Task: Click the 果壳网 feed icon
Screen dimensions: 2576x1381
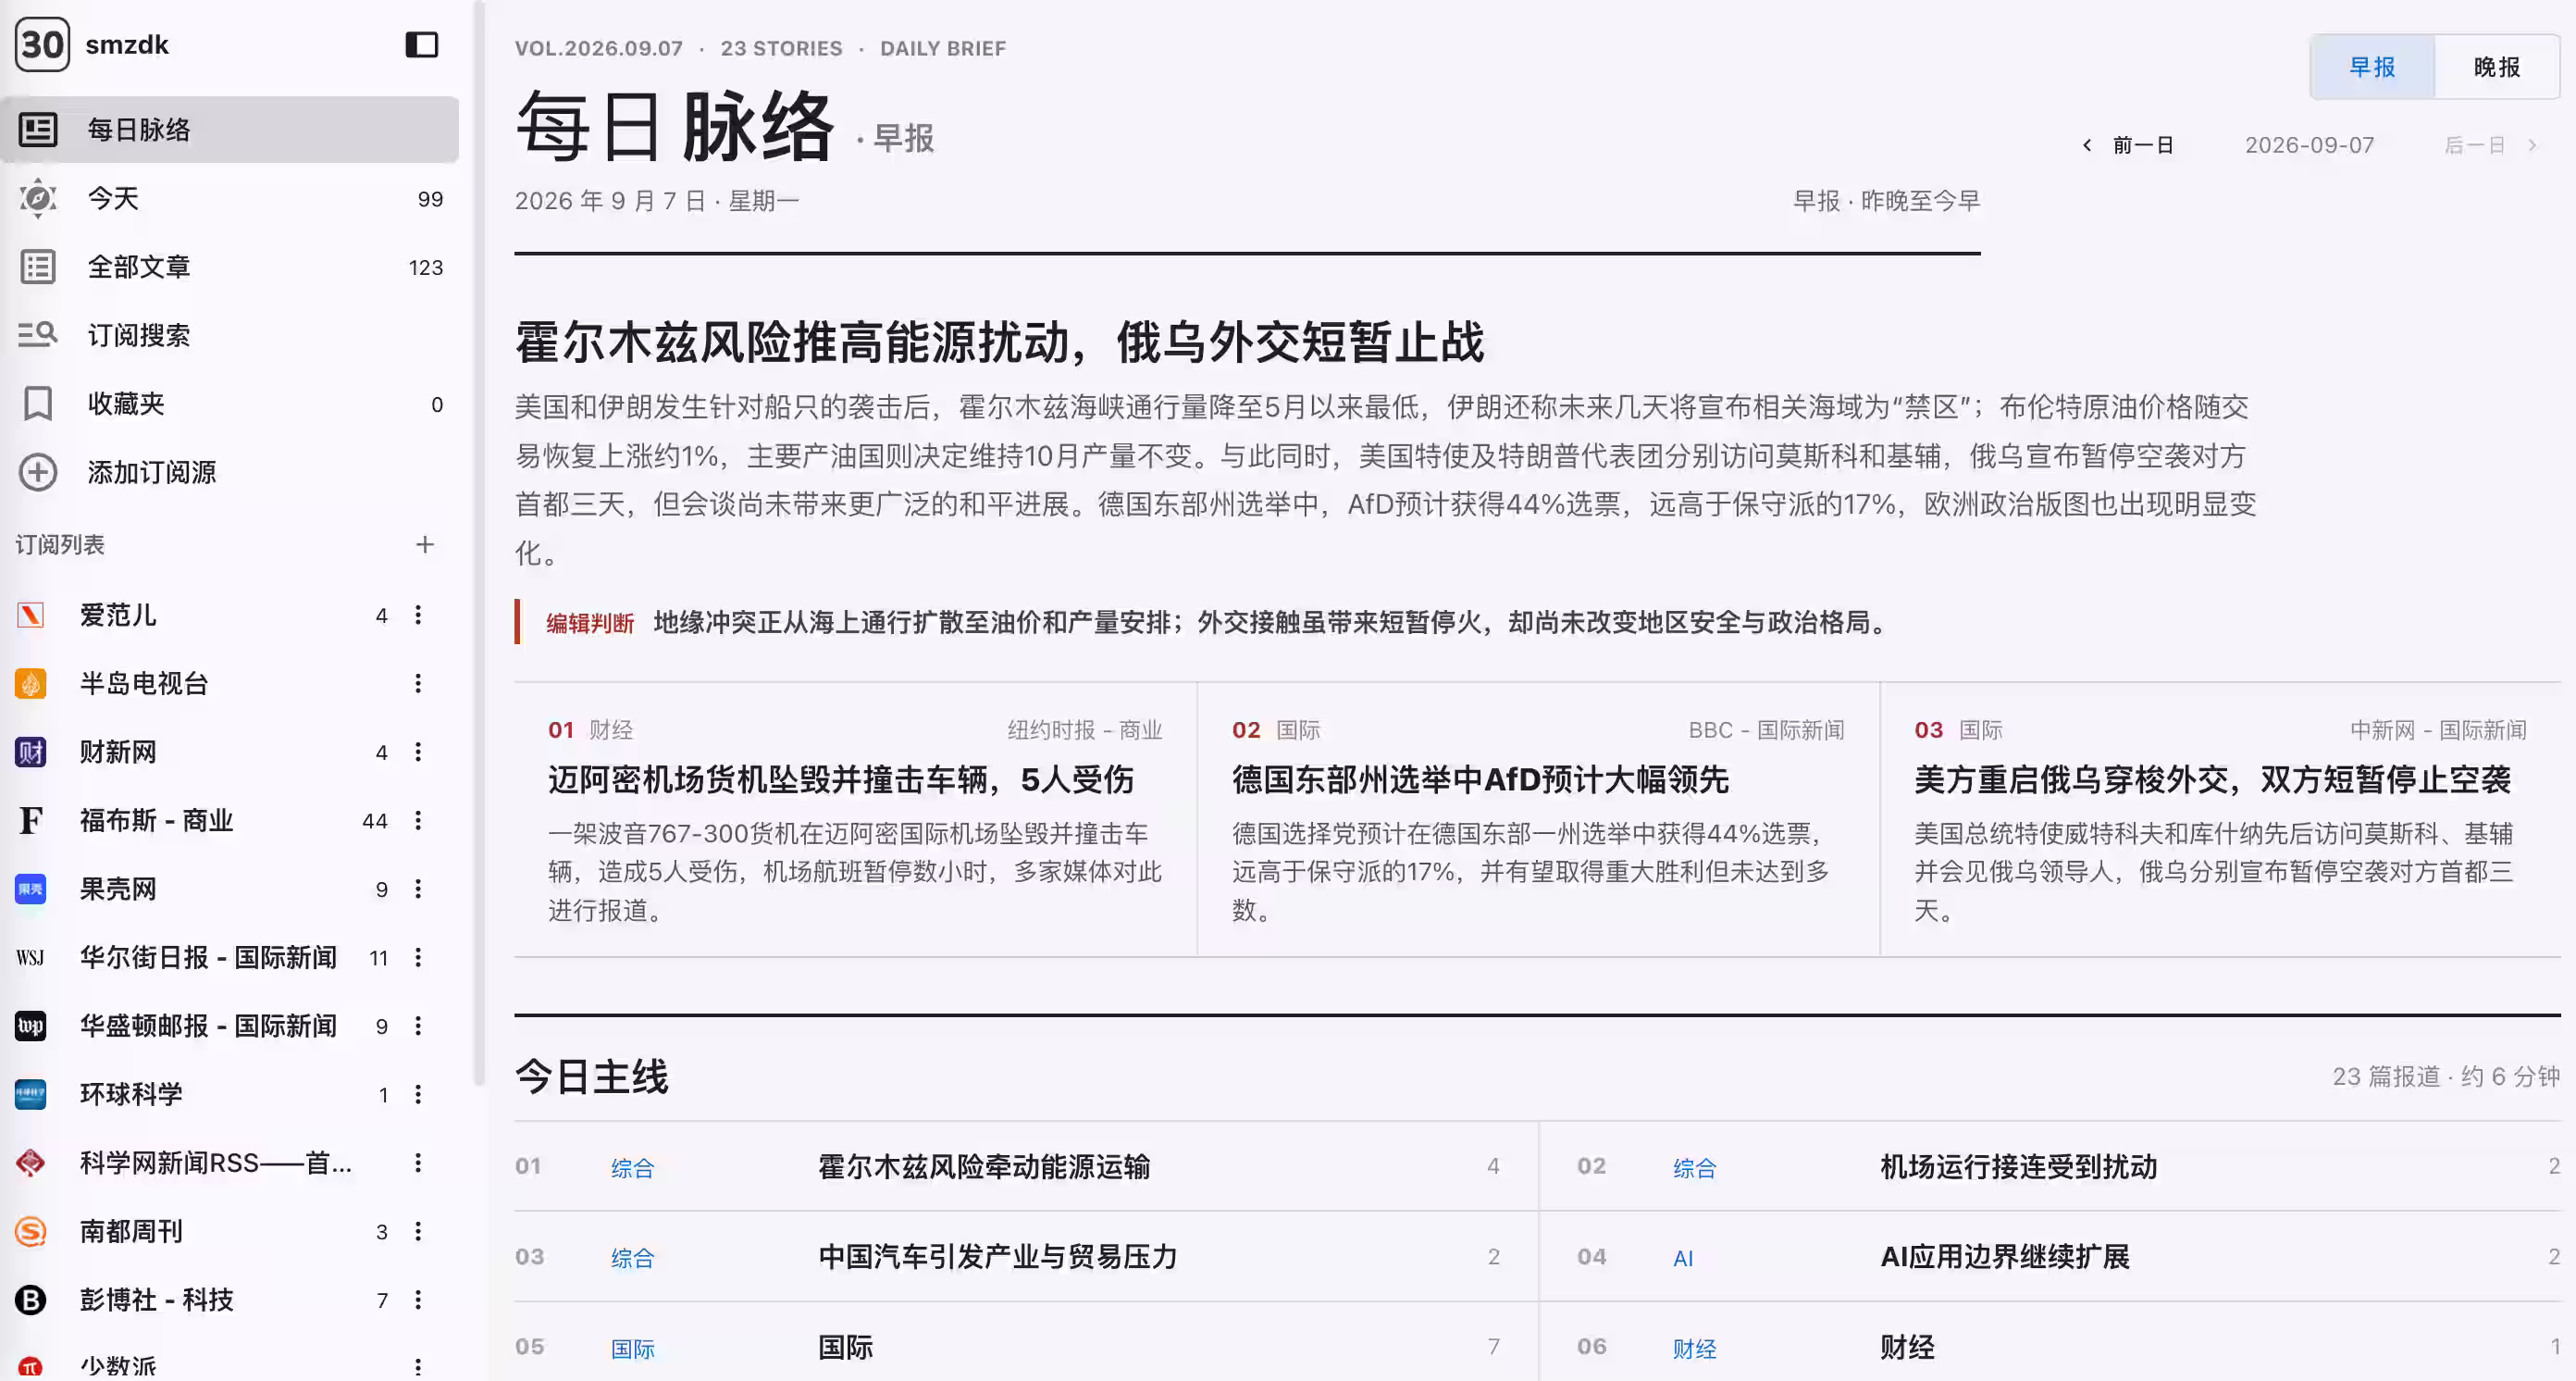Action: point(31,889)
